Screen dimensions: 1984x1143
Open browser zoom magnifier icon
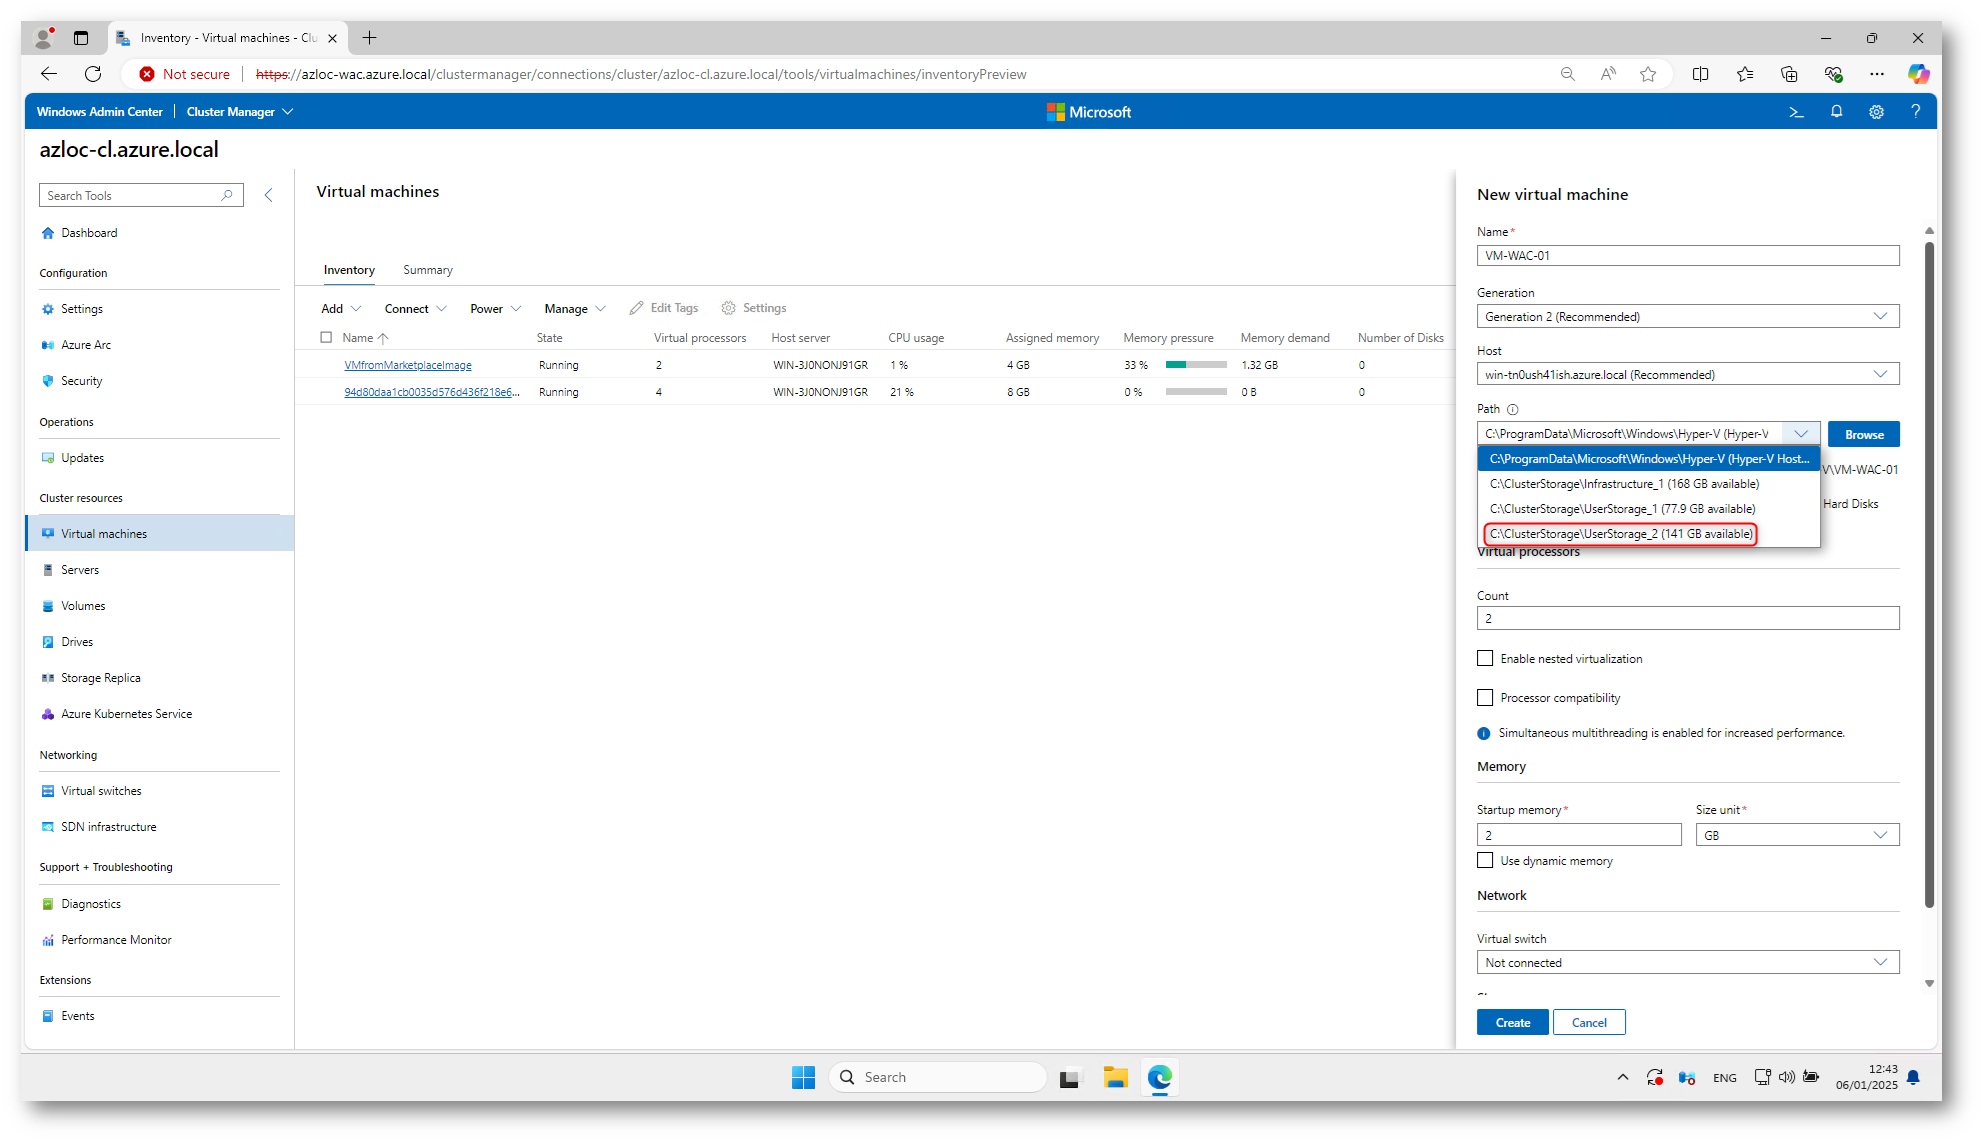pyautogui.click(x=1567, y=74)
